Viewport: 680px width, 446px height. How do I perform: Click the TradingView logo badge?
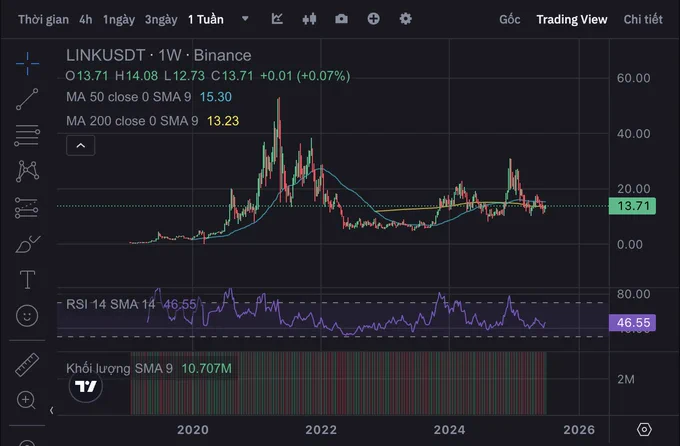tap(86, 386)
